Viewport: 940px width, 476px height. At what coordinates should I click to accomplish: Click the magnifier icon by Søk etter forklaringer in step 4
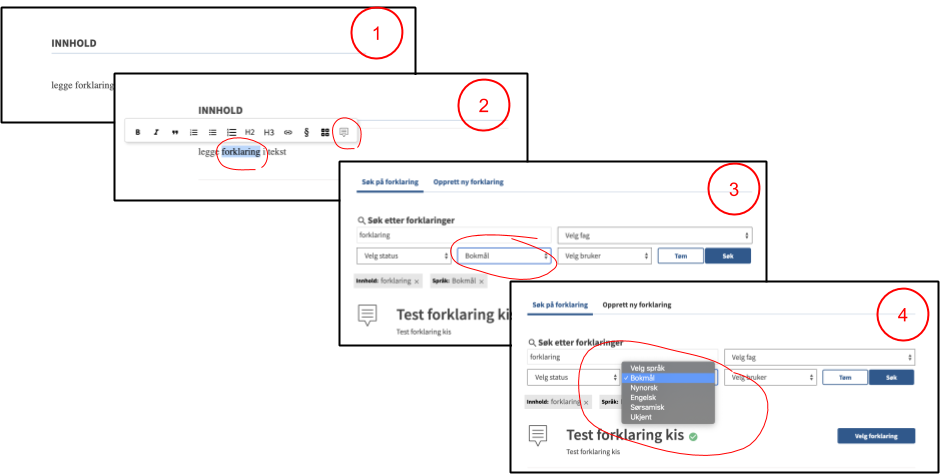(x=531, y=343)
